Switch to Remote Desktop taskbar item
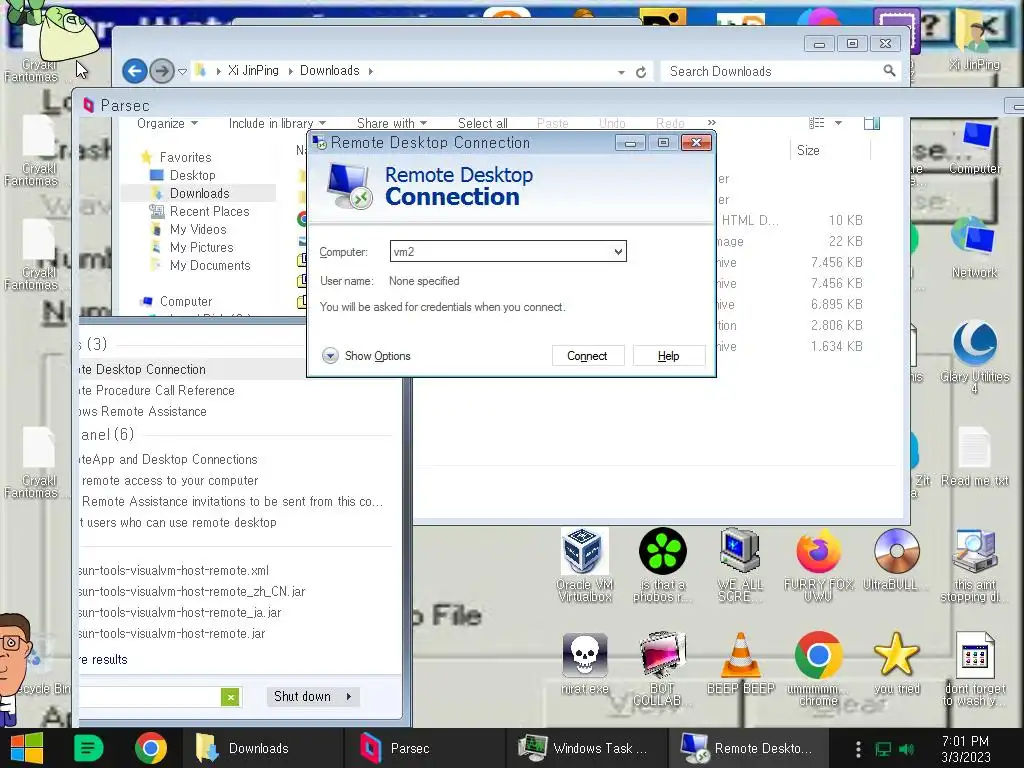The height and width of the screenshot is (768, 1024). click(x=748, y=748)
